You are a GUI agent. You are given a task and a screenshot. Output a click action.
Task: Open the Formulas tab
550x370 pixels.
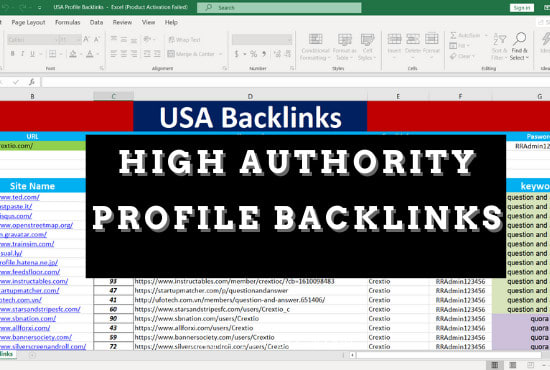(68, 22)
